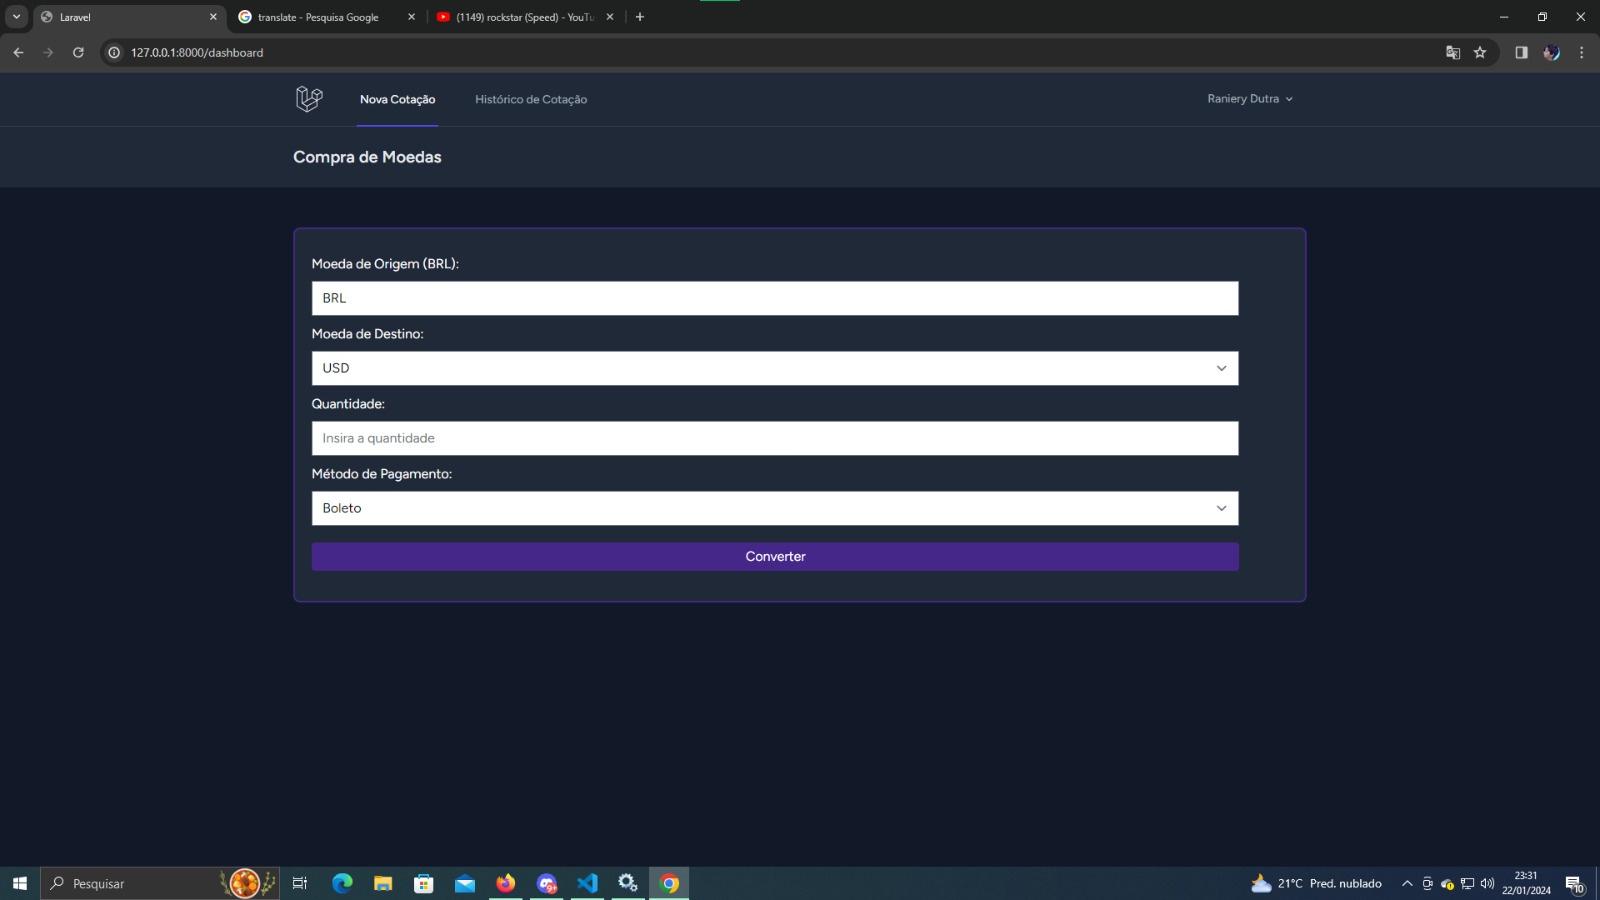Screen dimensions: 1600x900
Task: Open Task View on the taskbar
Action: pyautogui.click(x=300, y=883)
